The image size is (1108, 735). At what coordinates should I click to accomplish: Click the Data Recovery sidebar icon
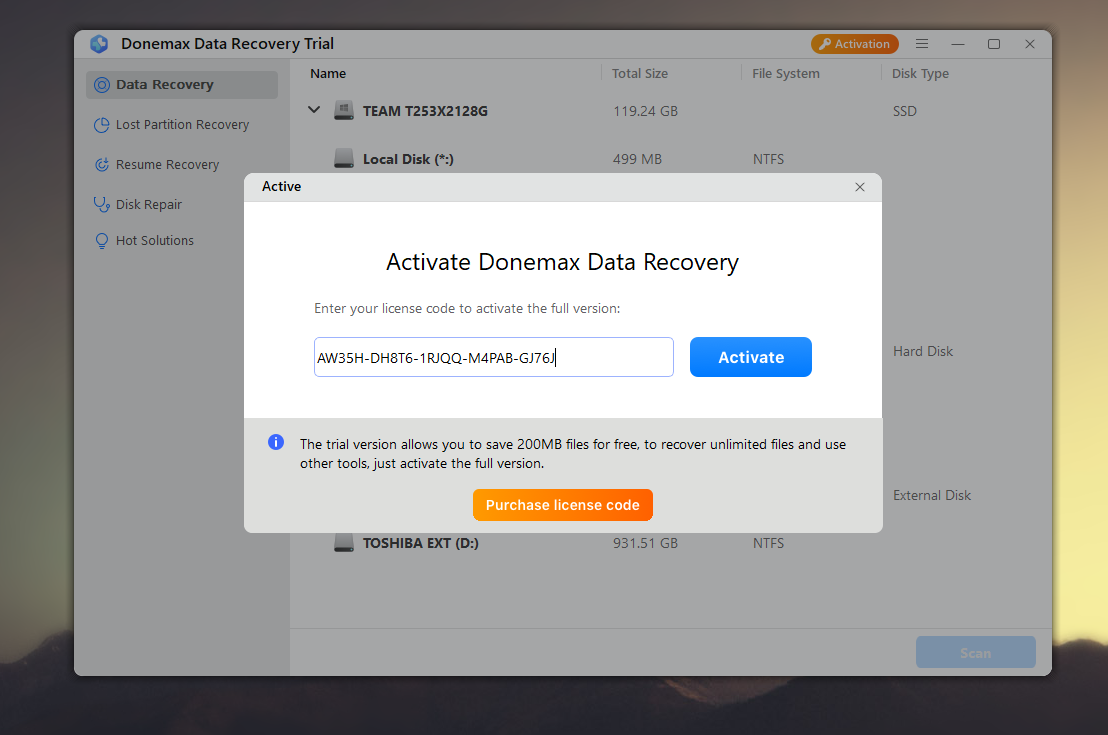tap(102, 85)
